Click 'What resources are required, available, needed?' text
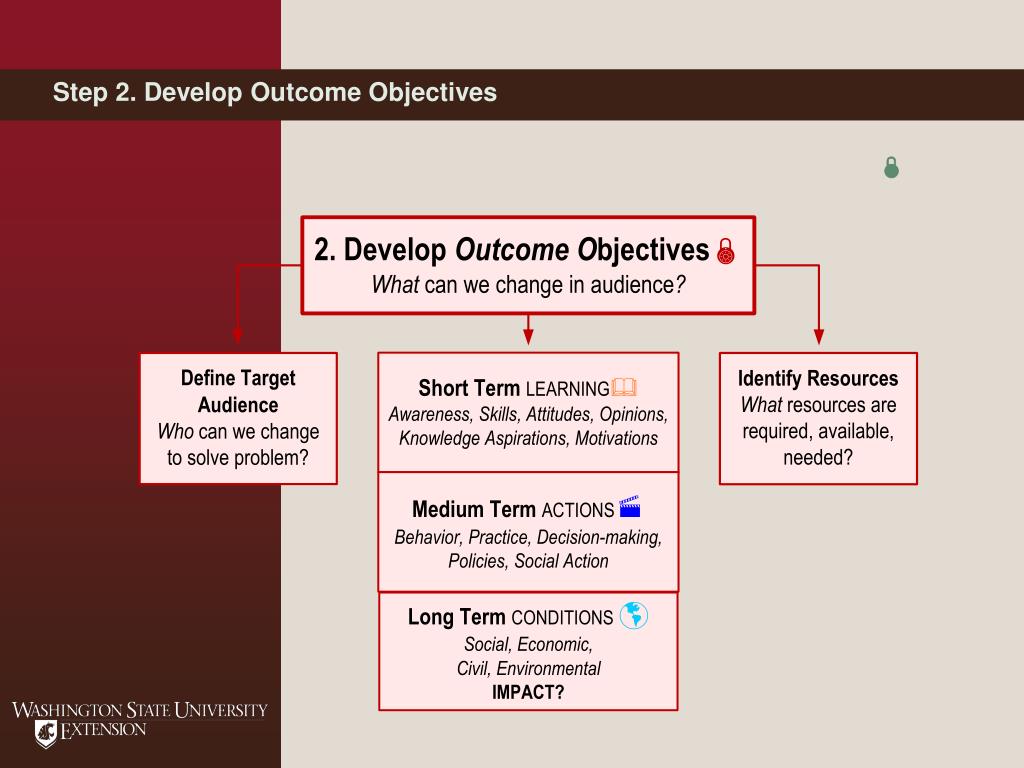Viewport: 1024px width, 768px height. (x=818, y=431)
